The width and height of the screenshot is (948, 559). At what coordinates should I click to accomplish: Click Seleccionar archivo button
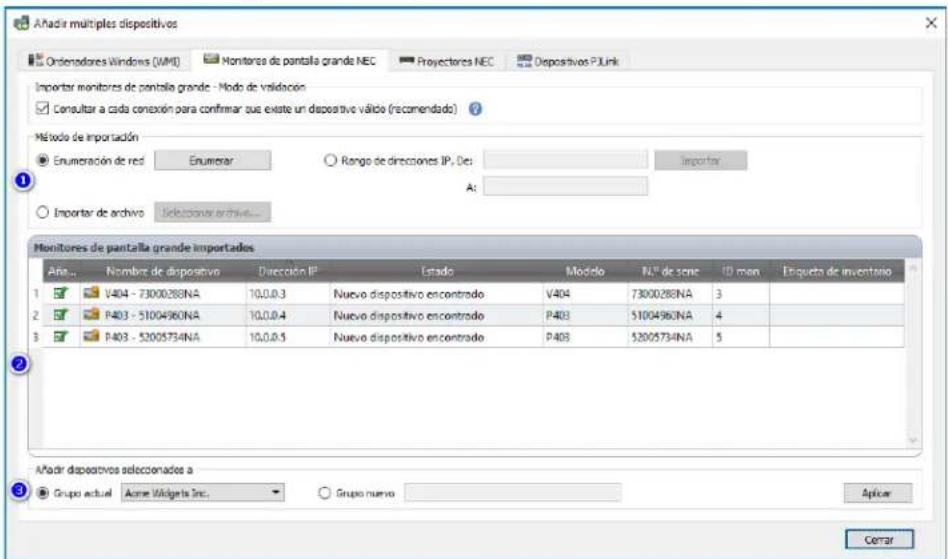[x=212, y=213]
